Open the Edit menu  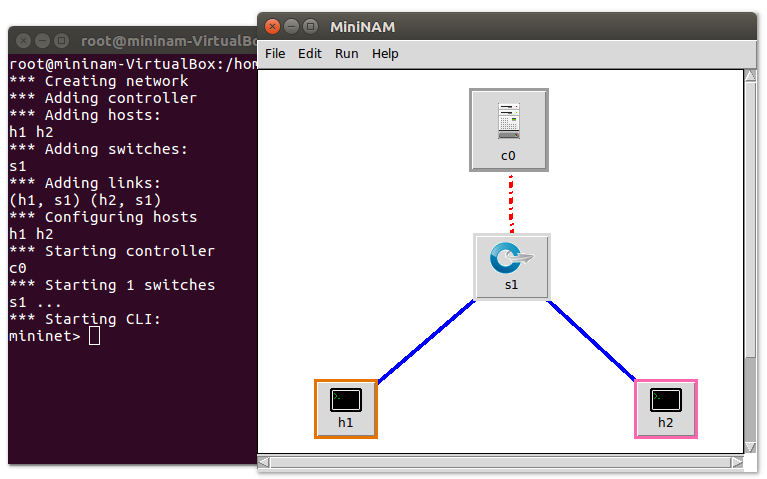(x=310, y=54)
